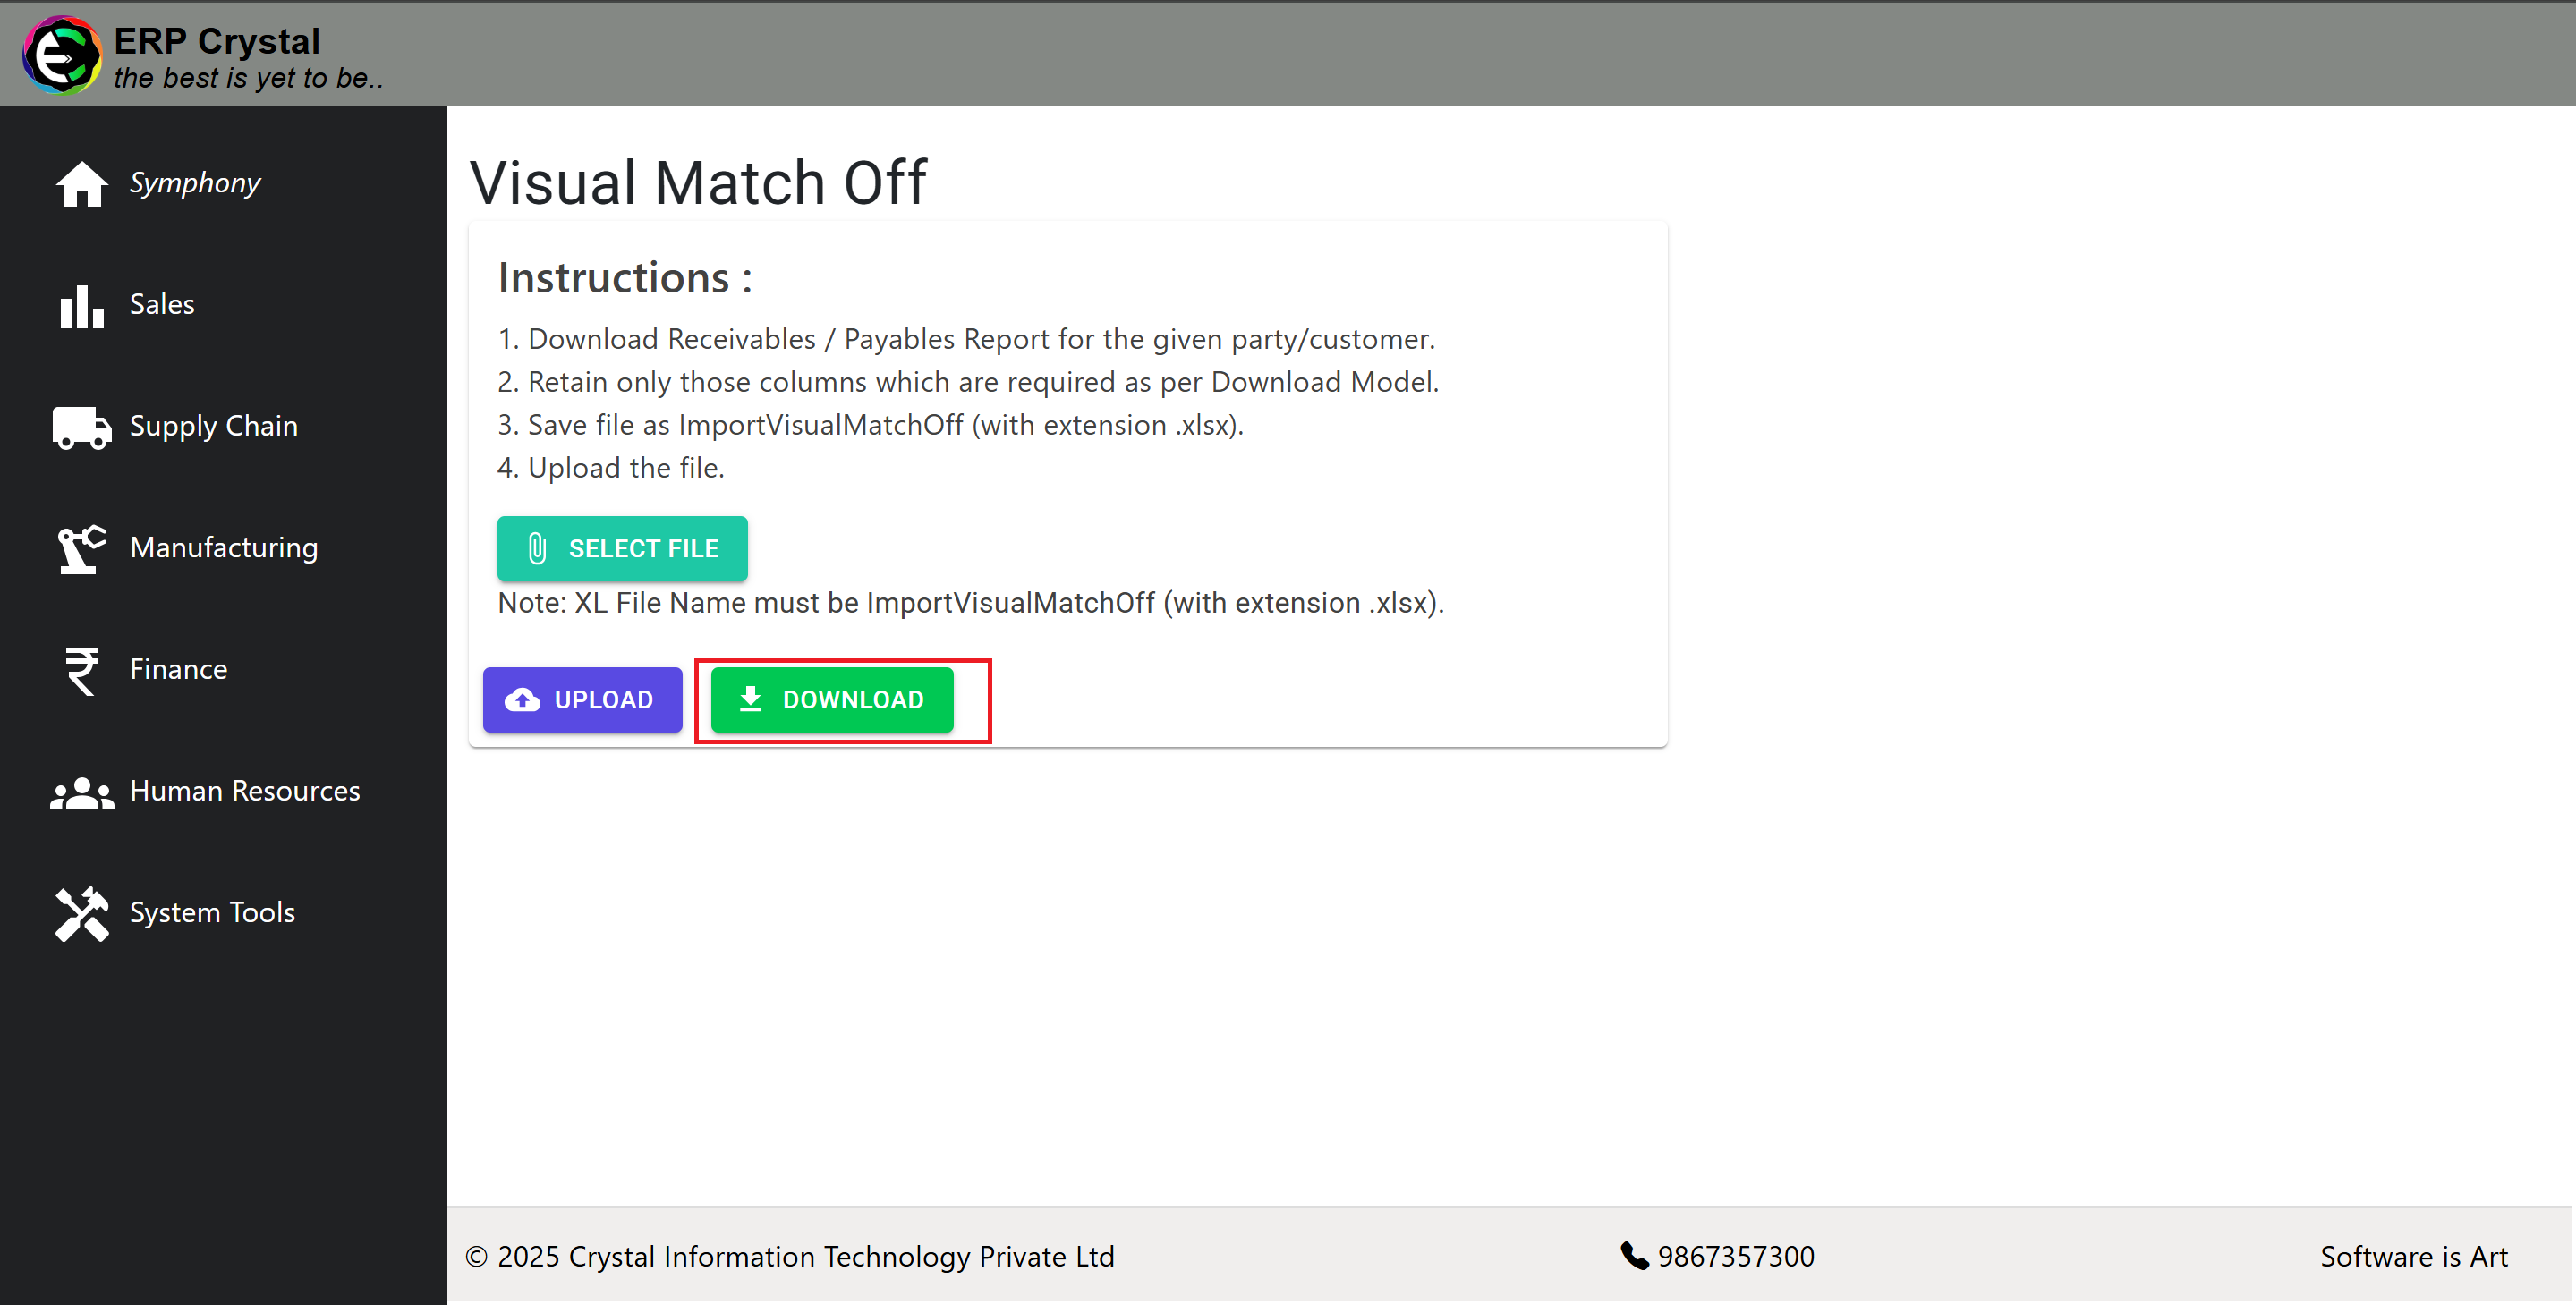Open the Human Resources menu
The height and width of the screenshot is (1305, 2576).
pos(245,791)
